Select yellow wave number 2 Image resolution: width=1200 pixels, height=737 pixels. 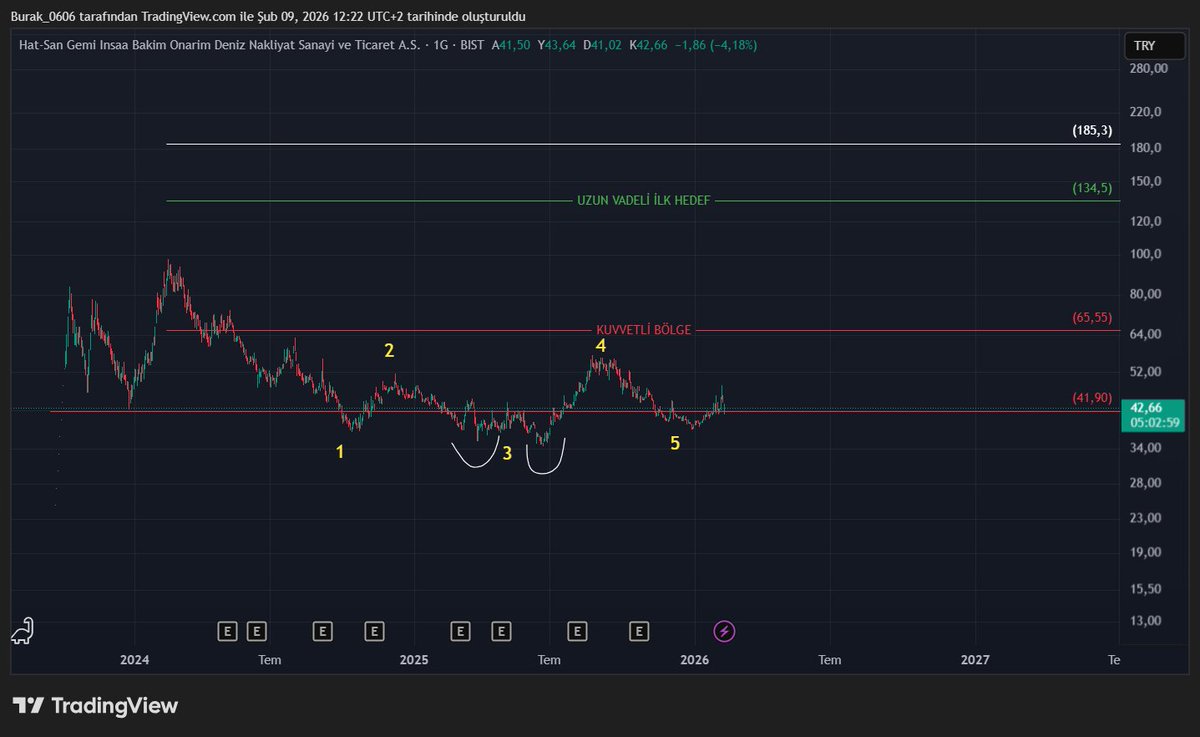coord(389,350)
